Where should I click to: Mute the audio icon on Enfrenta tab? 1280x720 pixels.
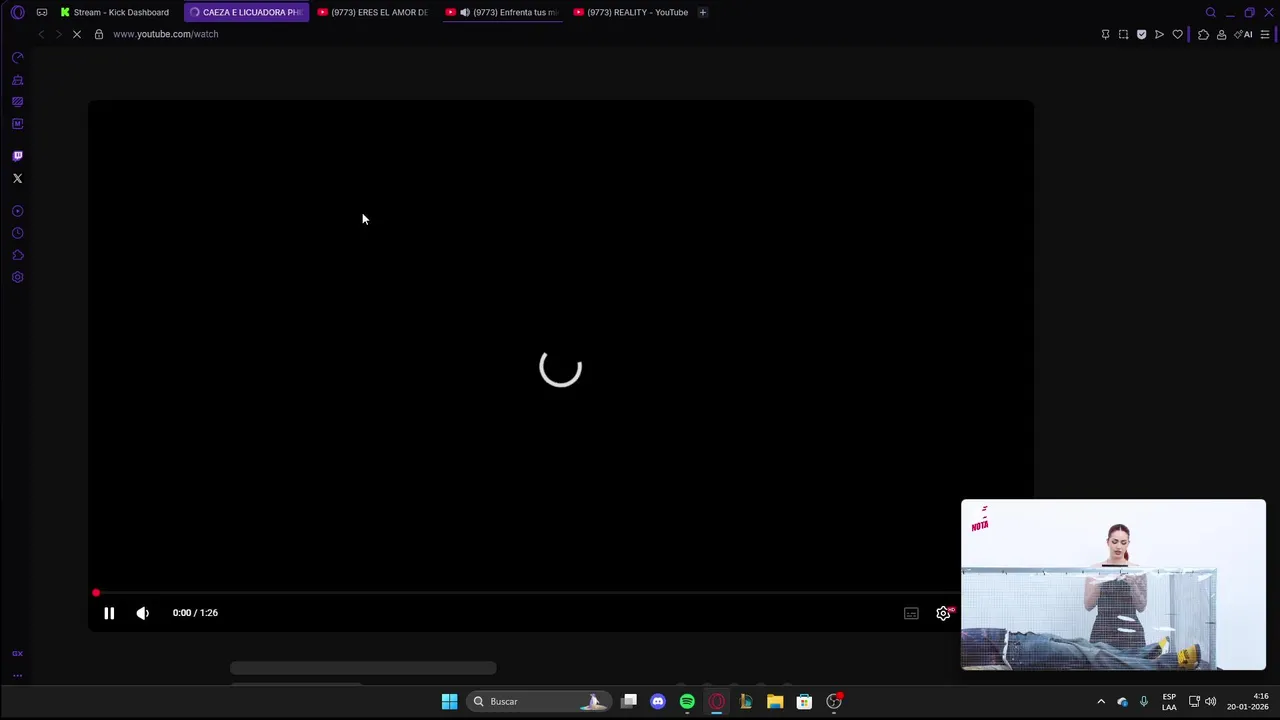[x=465, y=12]
